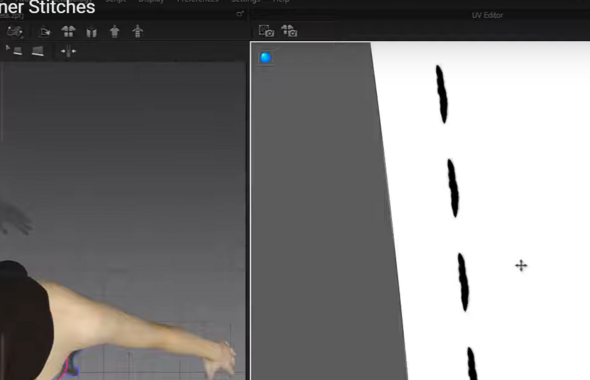
Task: Toggle the symmetry axis arrows icon
Action: [68, 51]
